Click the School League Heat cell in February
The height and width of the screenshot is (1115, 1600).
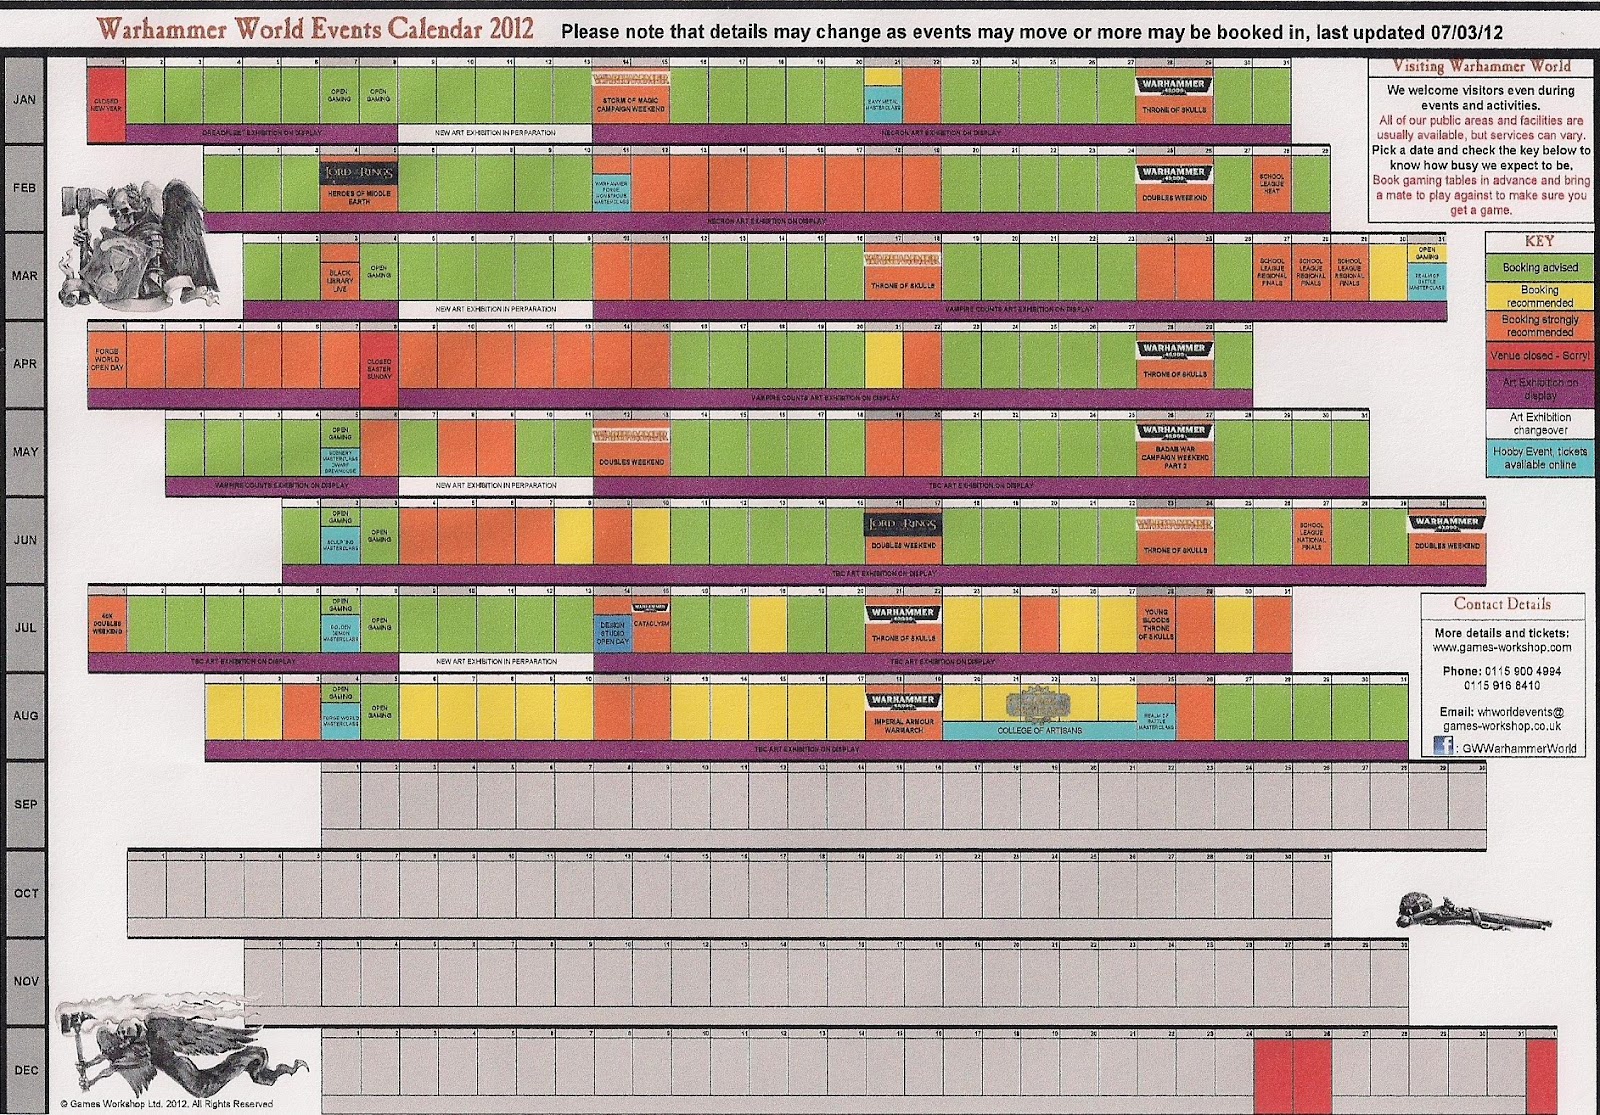(1271, 183)
